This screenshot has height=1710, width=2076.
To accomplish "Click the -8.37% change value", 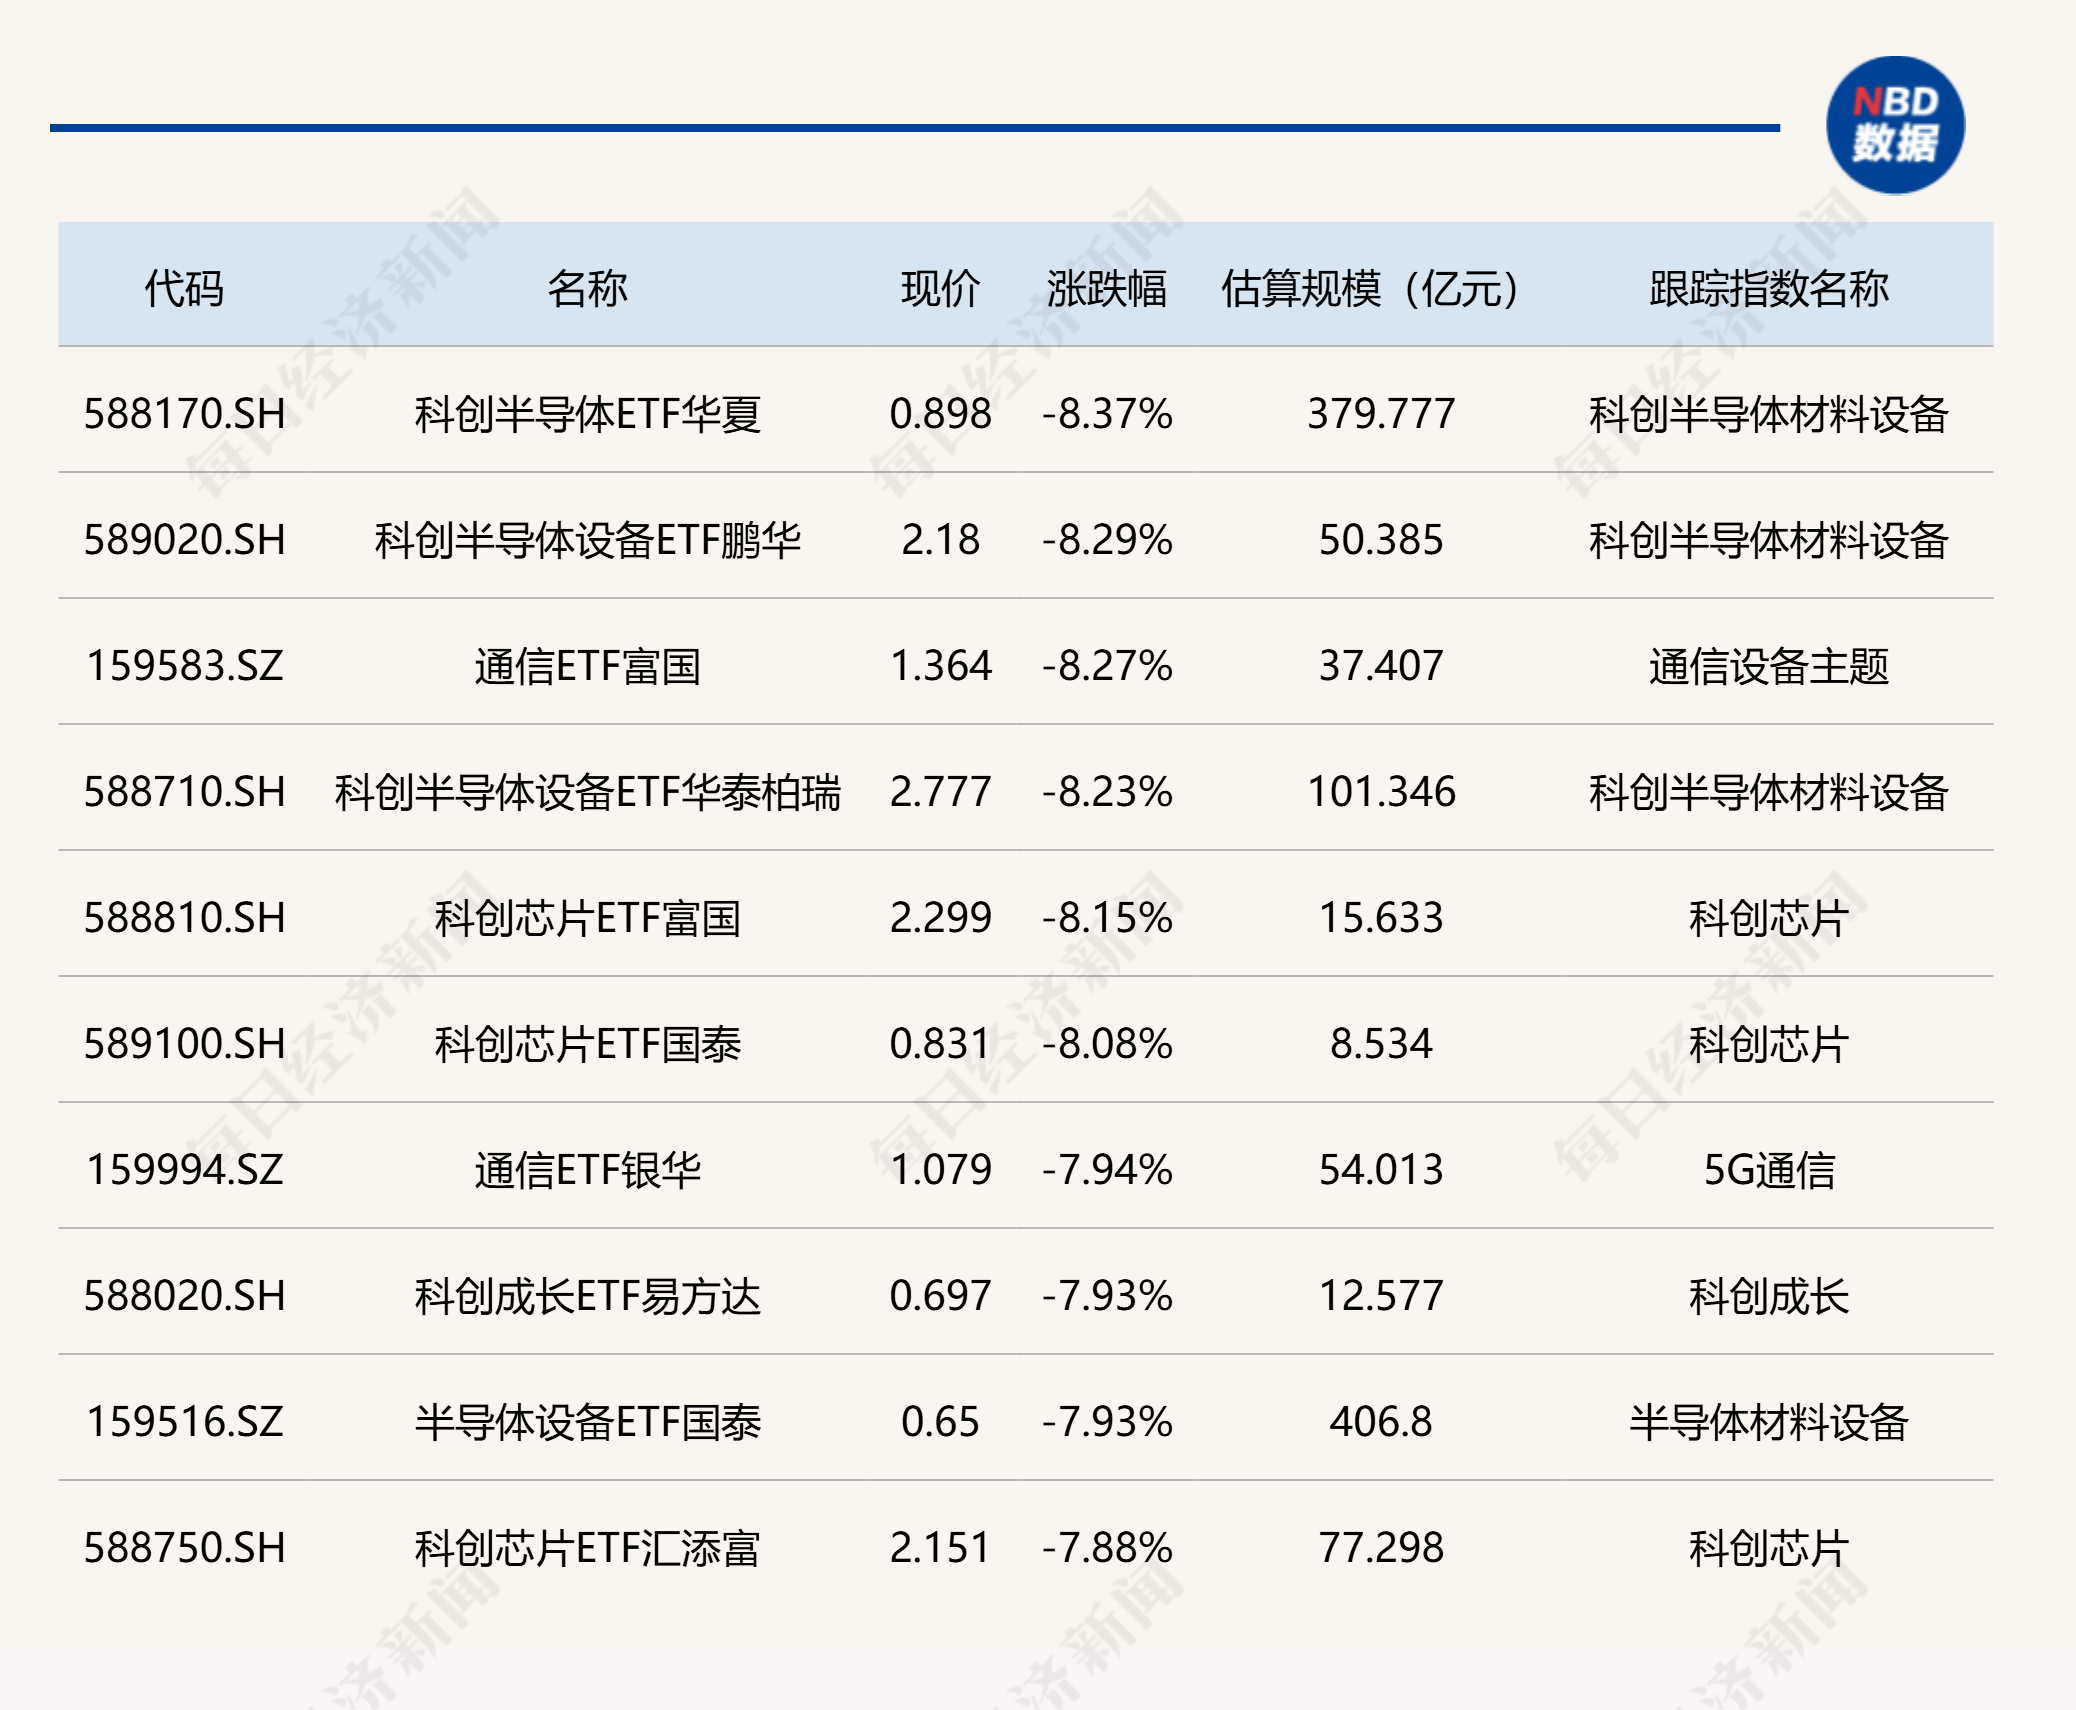I will pyautogui.click(x=1107, y=414).
